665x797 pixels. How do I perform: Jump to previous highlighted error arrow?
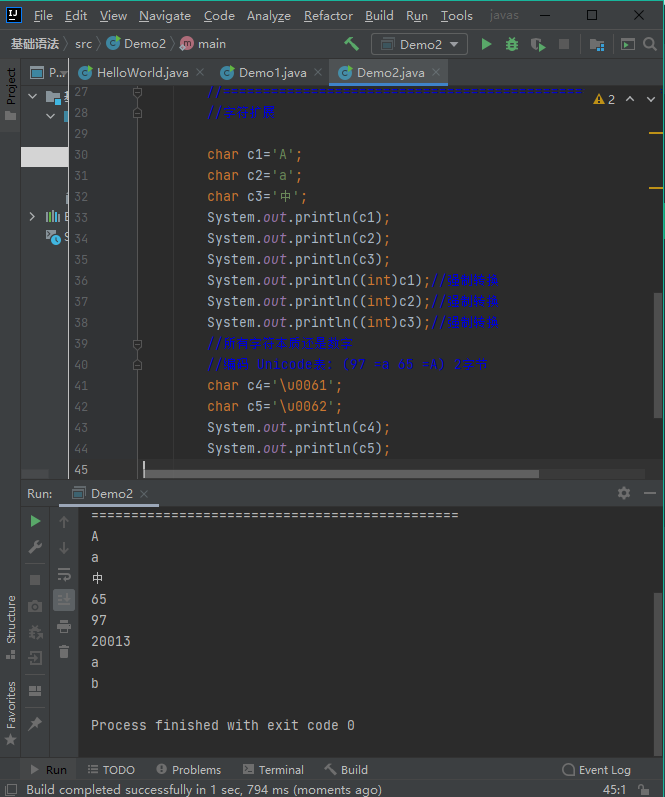(x=630, y=99)
